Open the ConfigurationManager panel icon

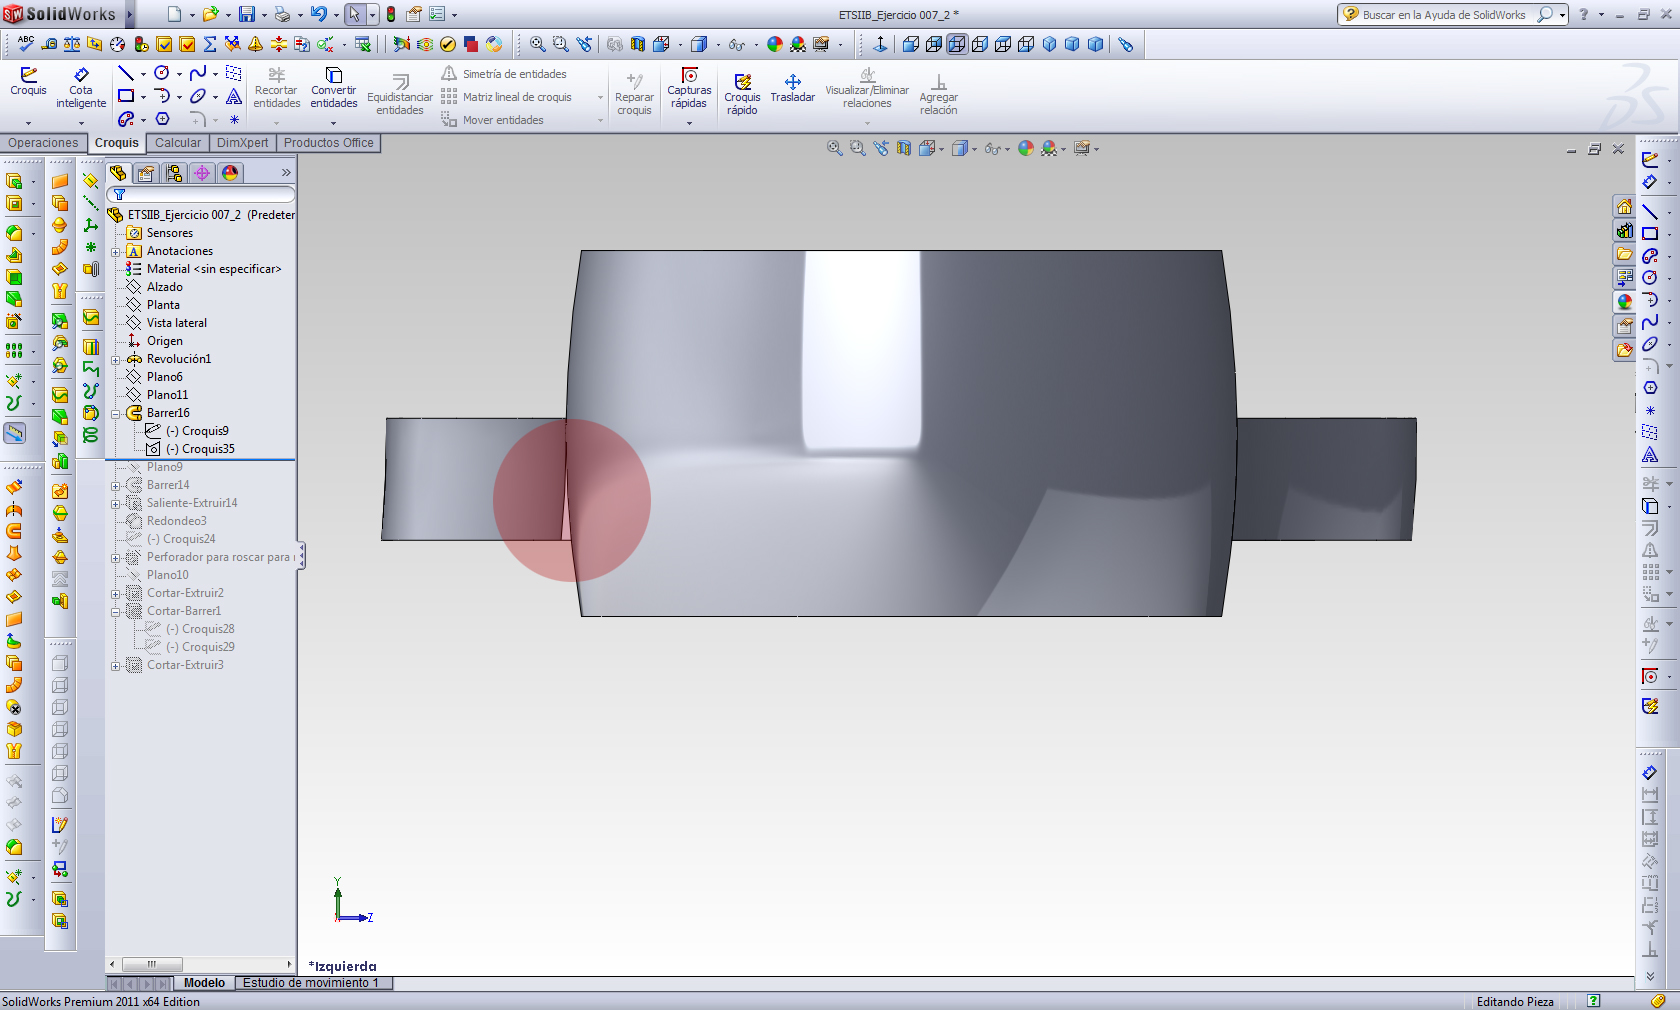(174, 173)
